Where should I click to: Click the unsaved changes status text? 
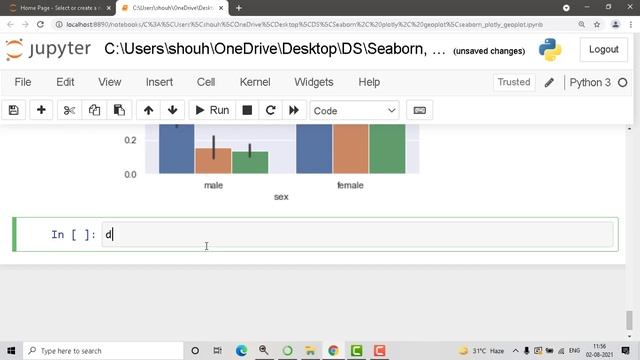tap(489, 51)
